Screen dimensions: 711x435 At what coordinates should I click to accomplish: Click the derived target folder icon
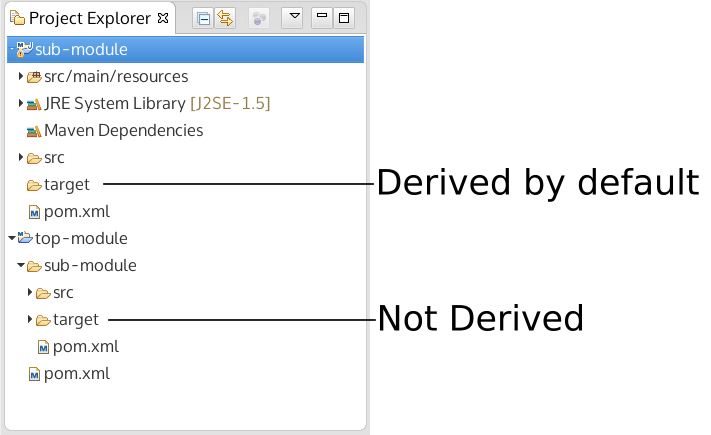pyautogui.click(x=34, y=185)
